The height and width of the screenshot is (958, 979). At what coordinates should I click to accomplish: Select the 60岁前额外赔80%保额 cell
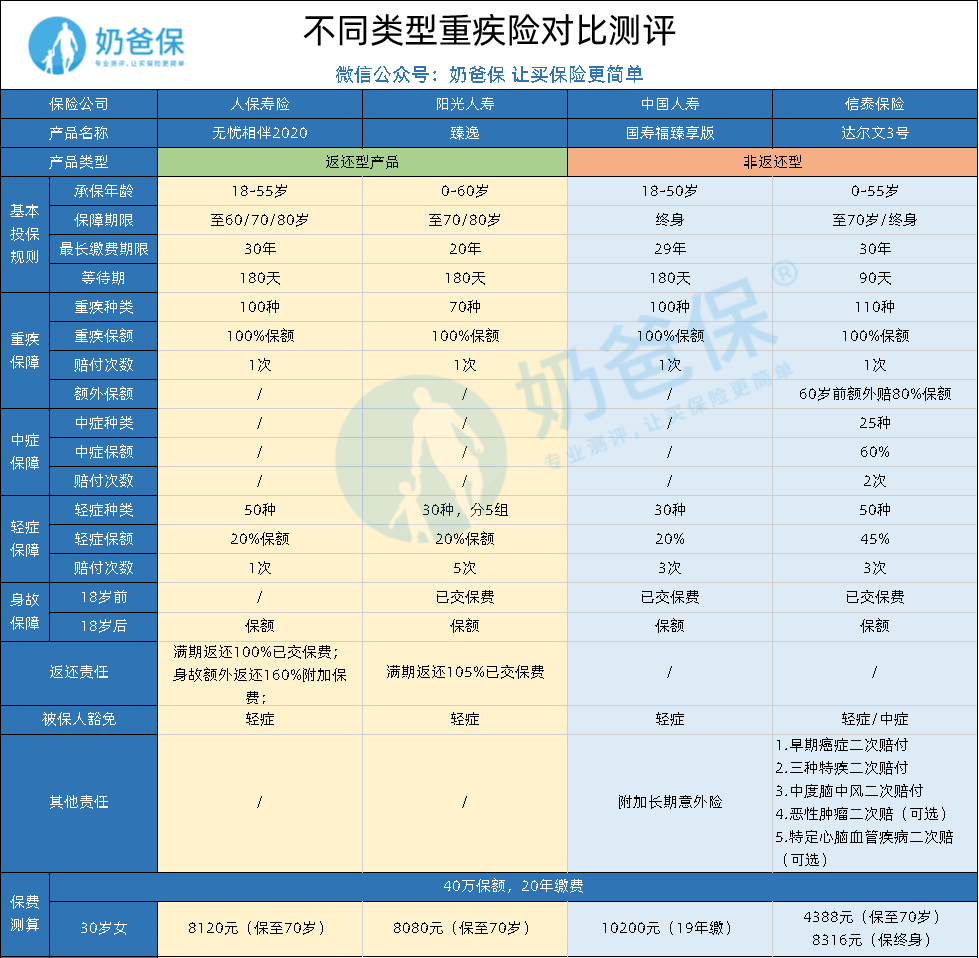pos(875,394)
